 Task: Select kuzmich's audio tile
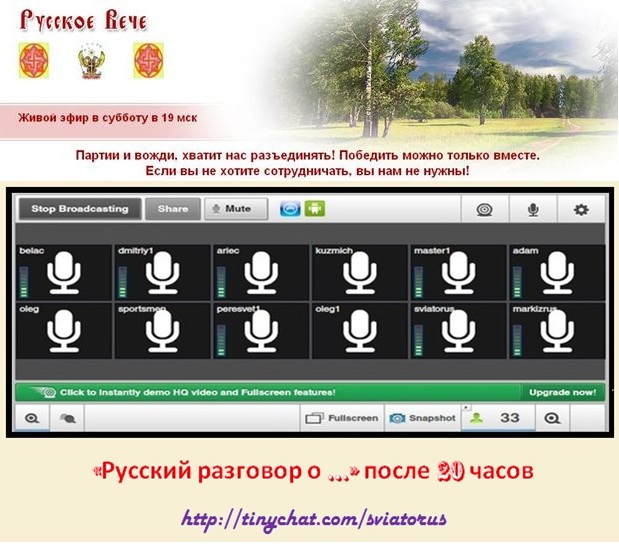pos(359,272)
